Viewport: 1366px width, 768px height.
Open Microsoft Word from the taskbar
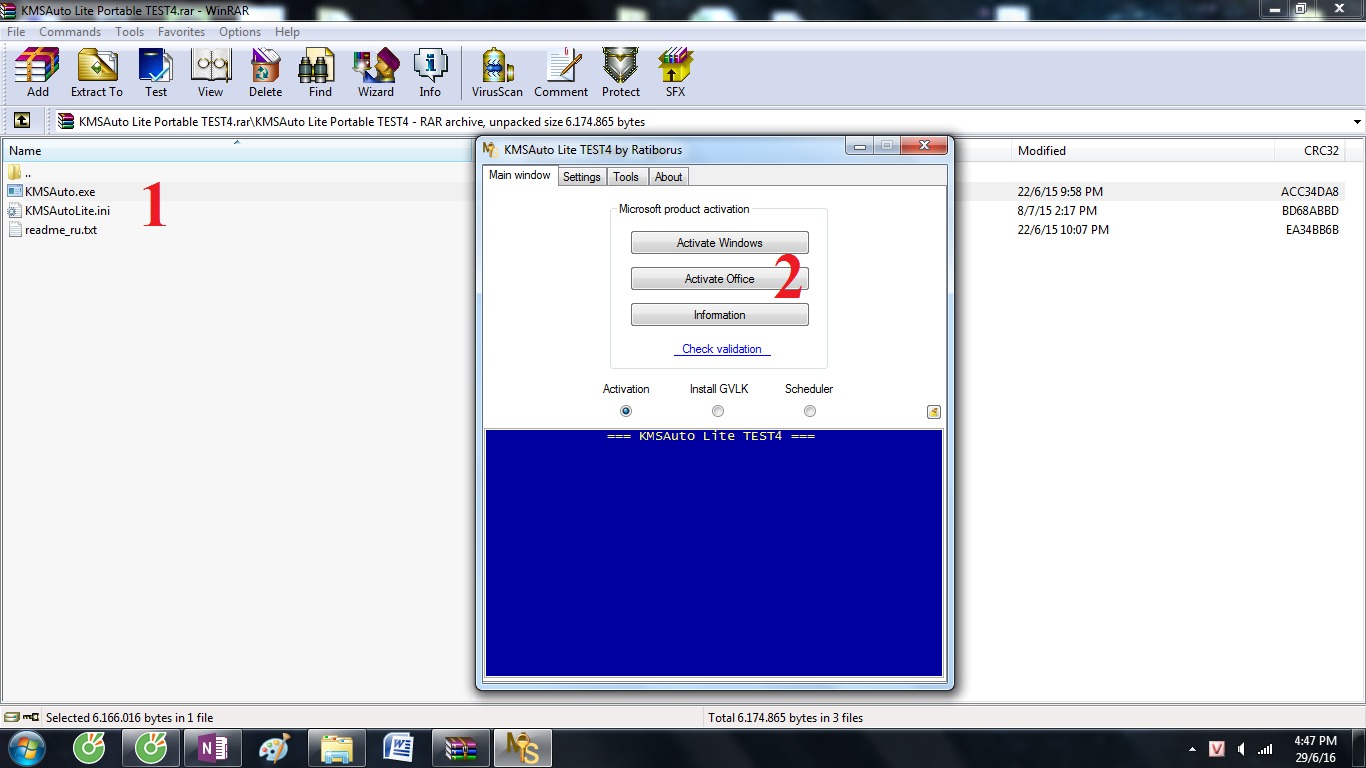coord(399,748)
